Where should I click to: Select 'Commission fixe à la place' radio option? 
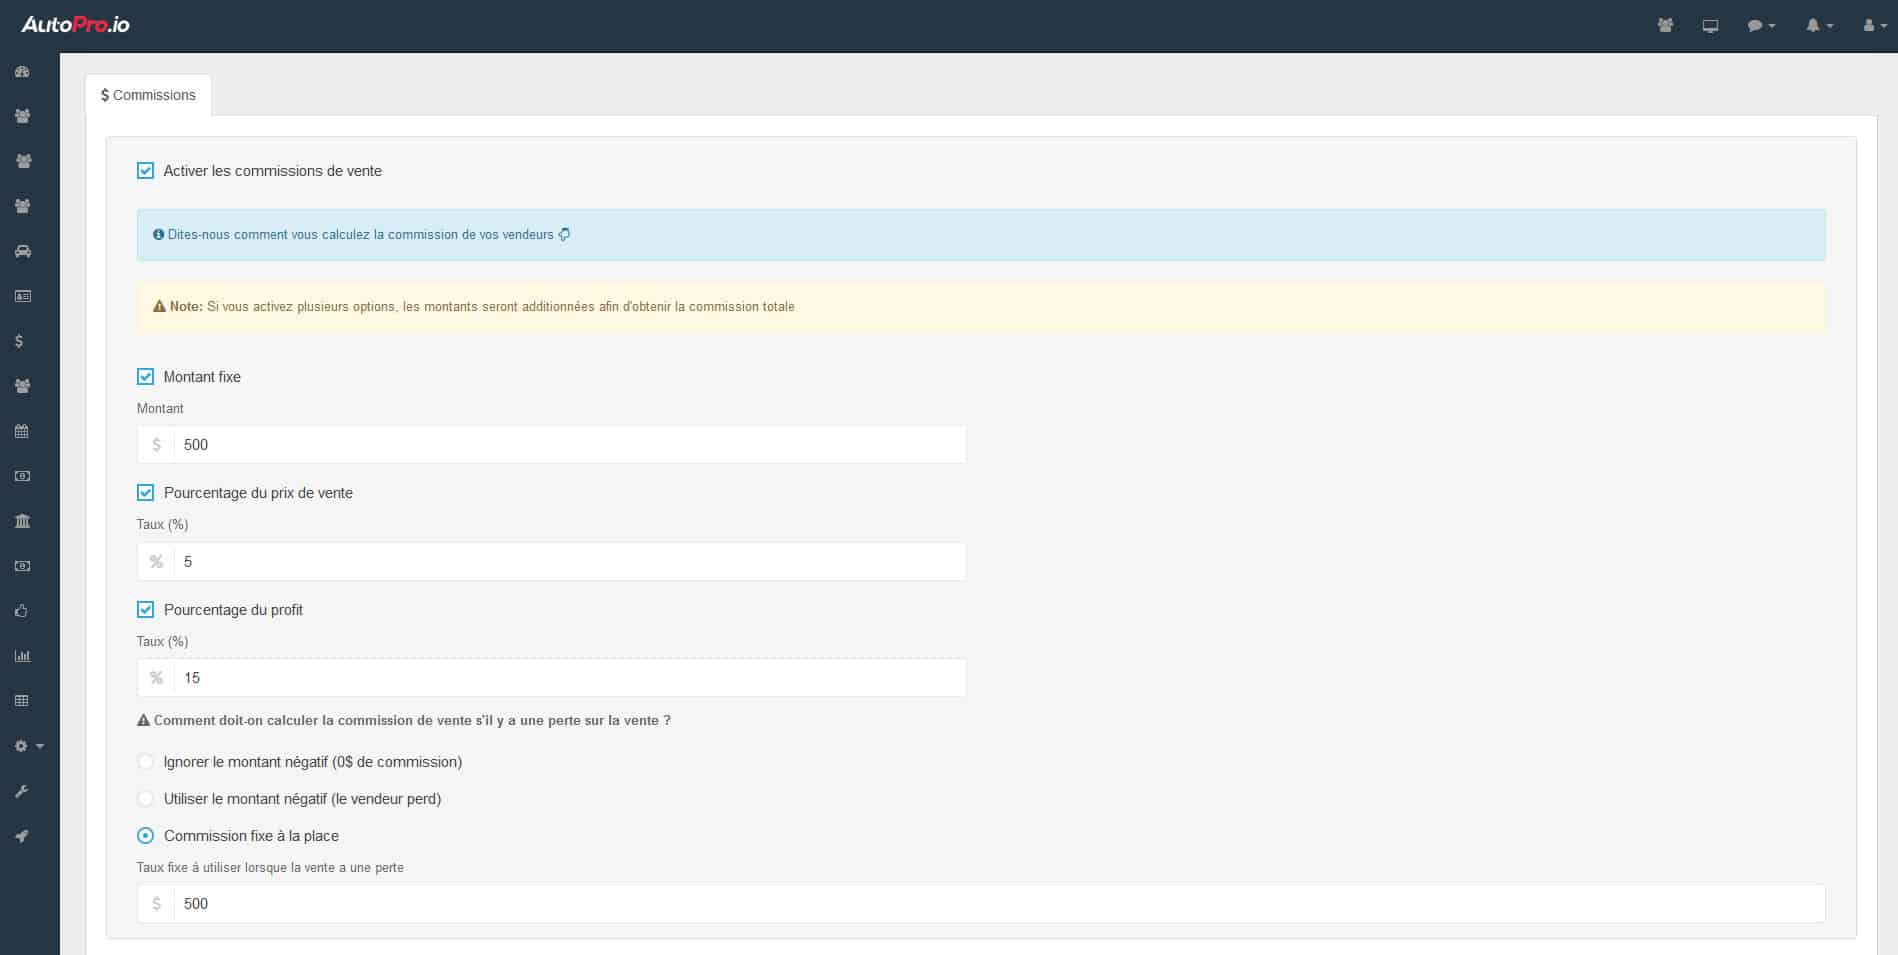point(146,836)
